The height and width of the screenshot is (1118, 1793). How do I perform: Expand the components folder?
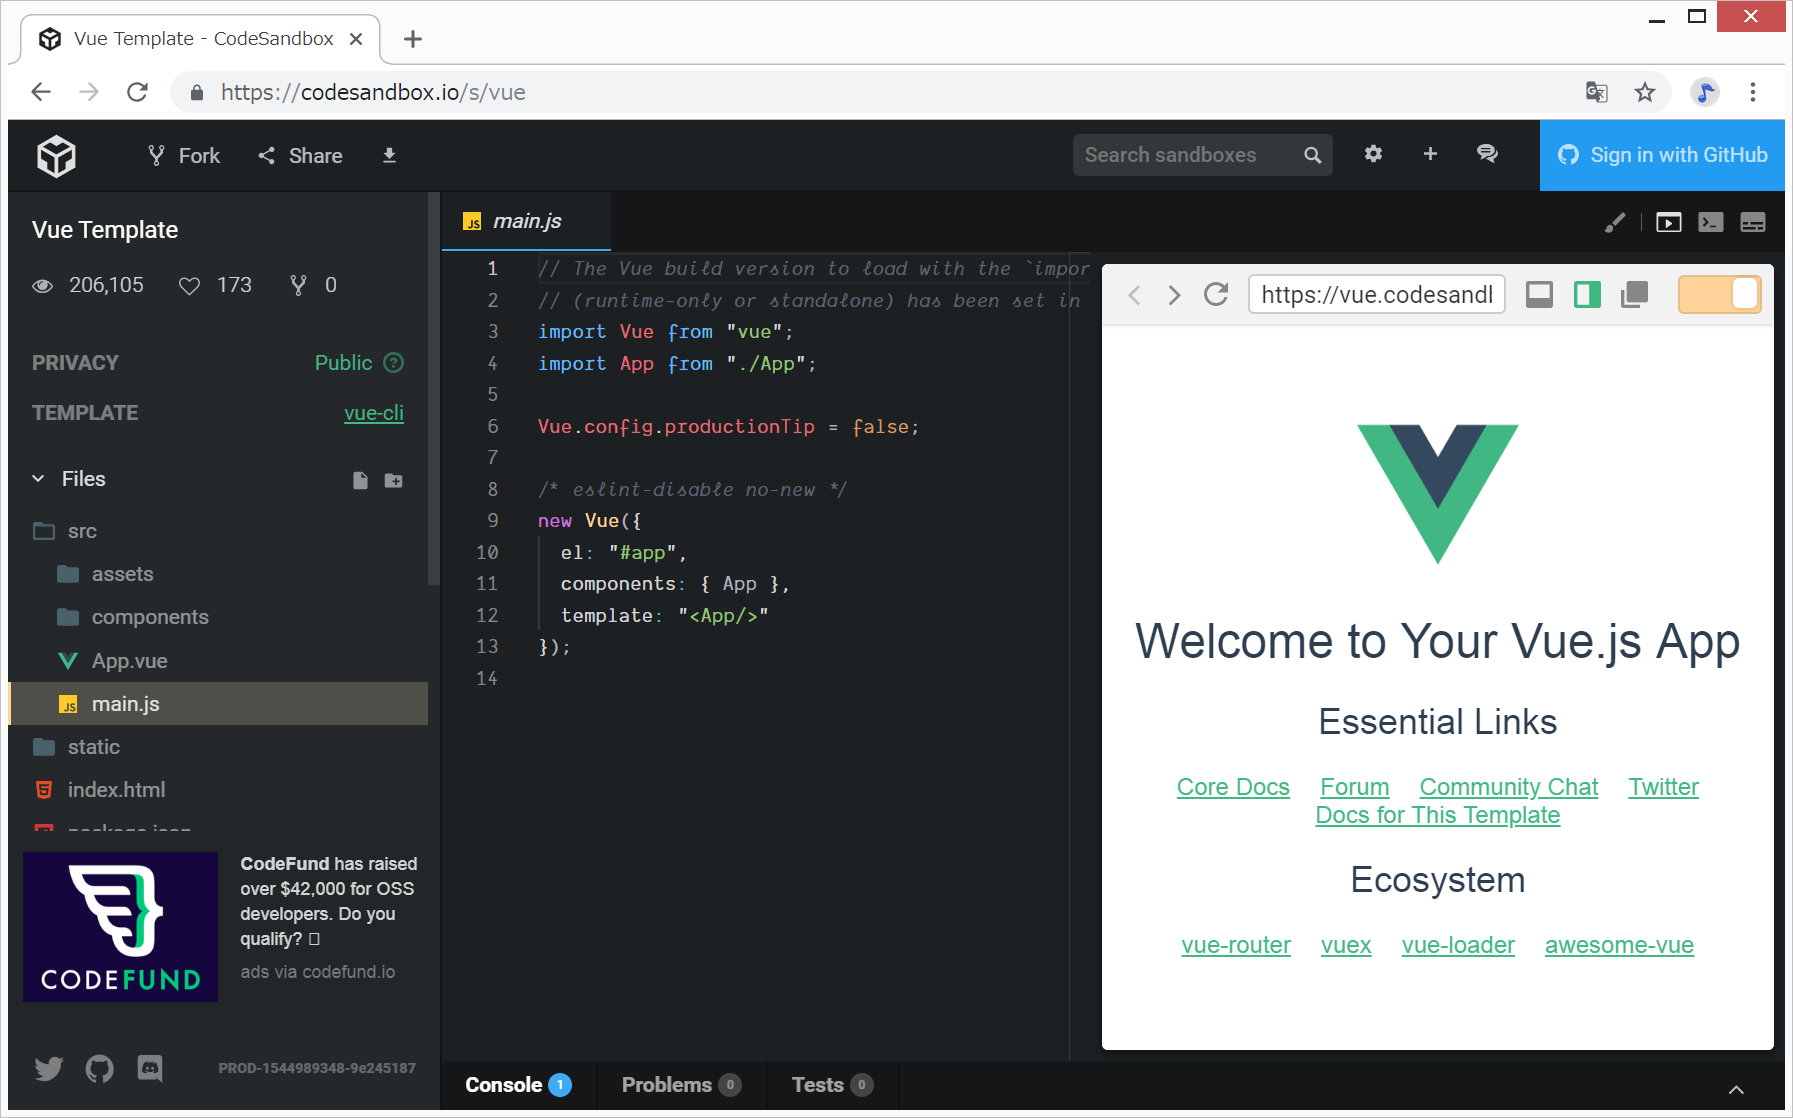pos(150,617)
